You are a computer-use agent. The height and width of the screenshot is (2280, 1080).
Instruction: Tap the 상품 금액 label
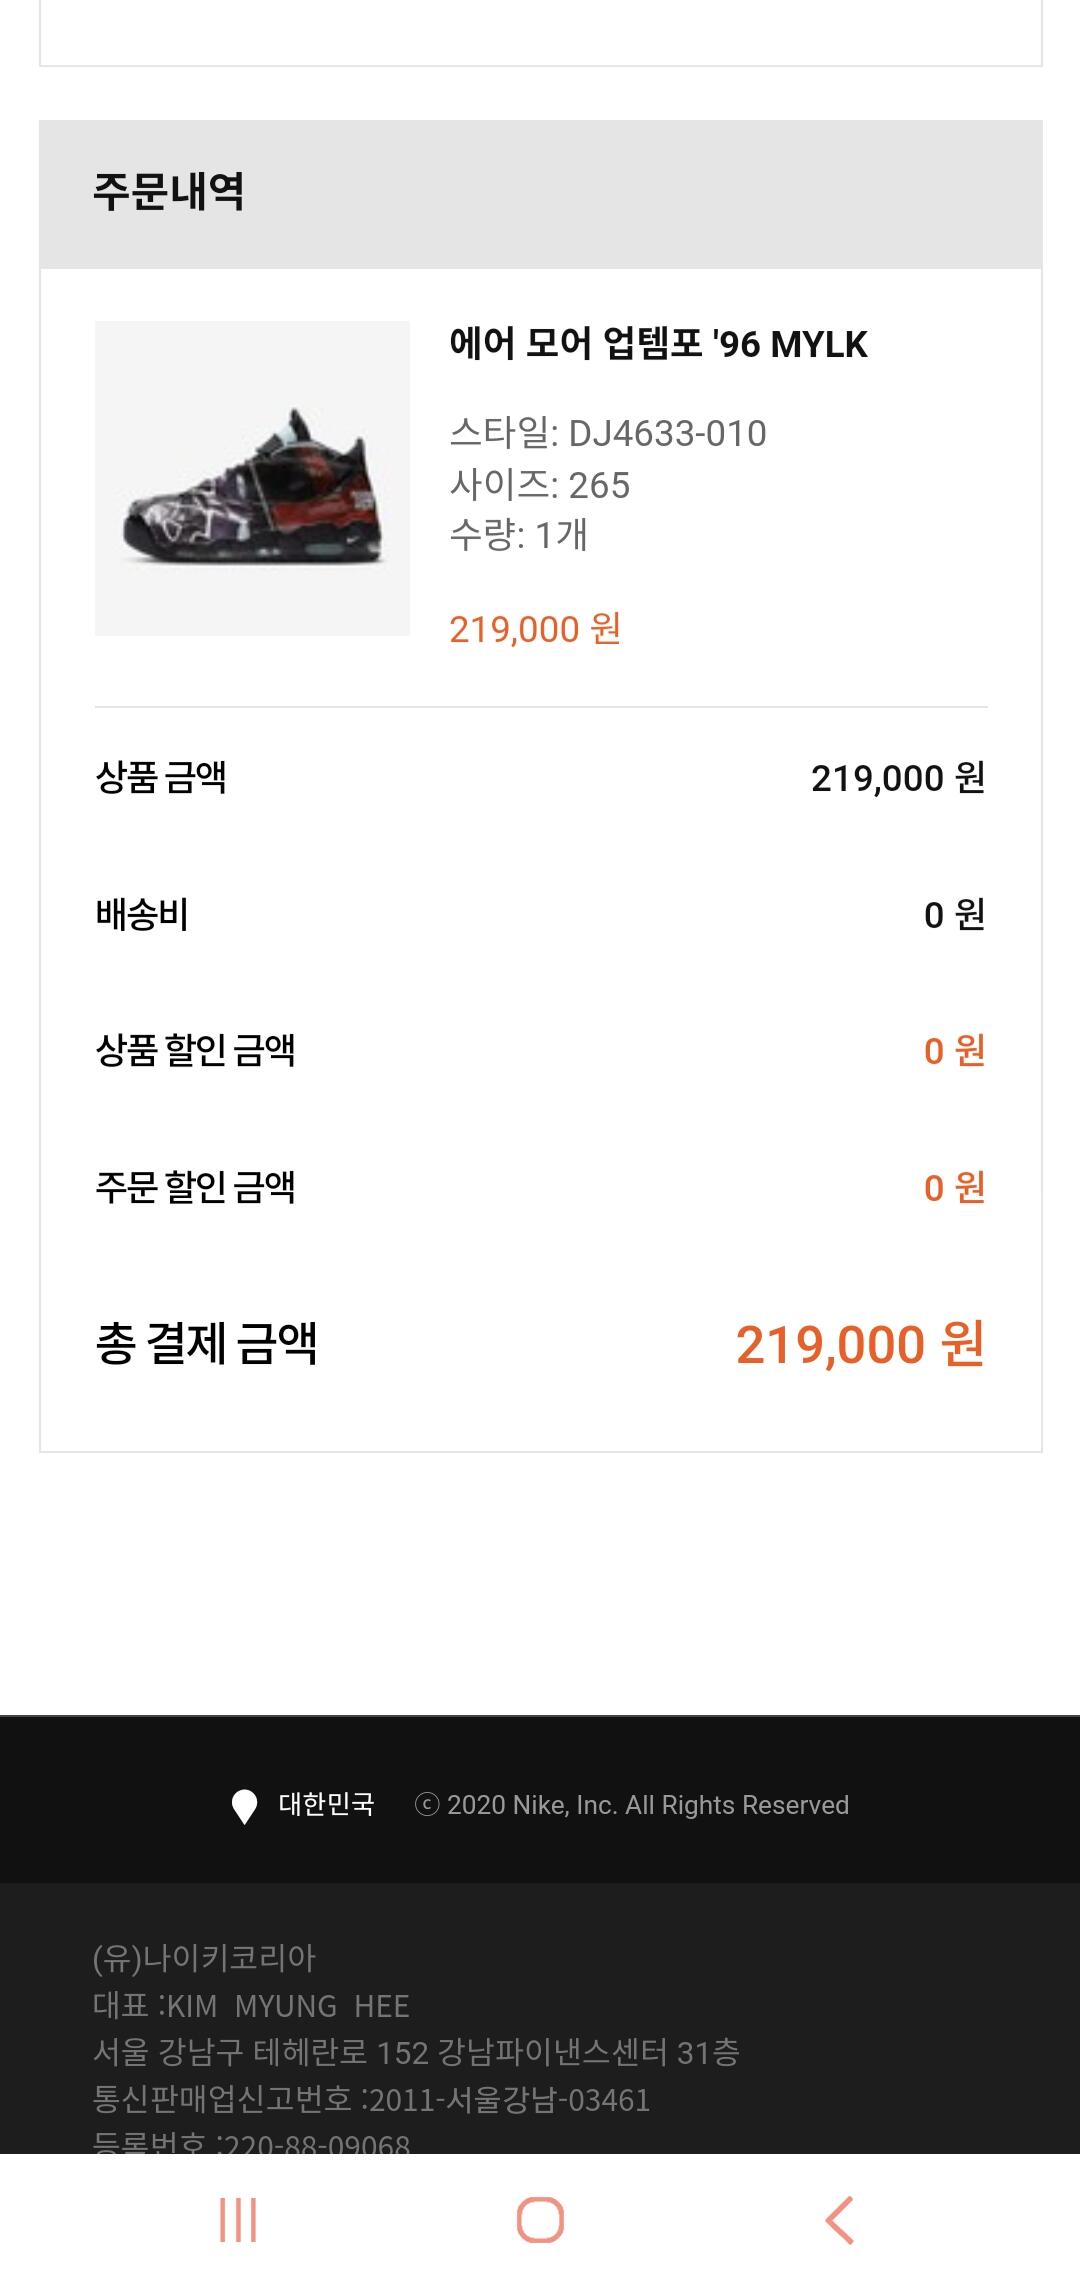pyautogui.click(x=161, y=777)
